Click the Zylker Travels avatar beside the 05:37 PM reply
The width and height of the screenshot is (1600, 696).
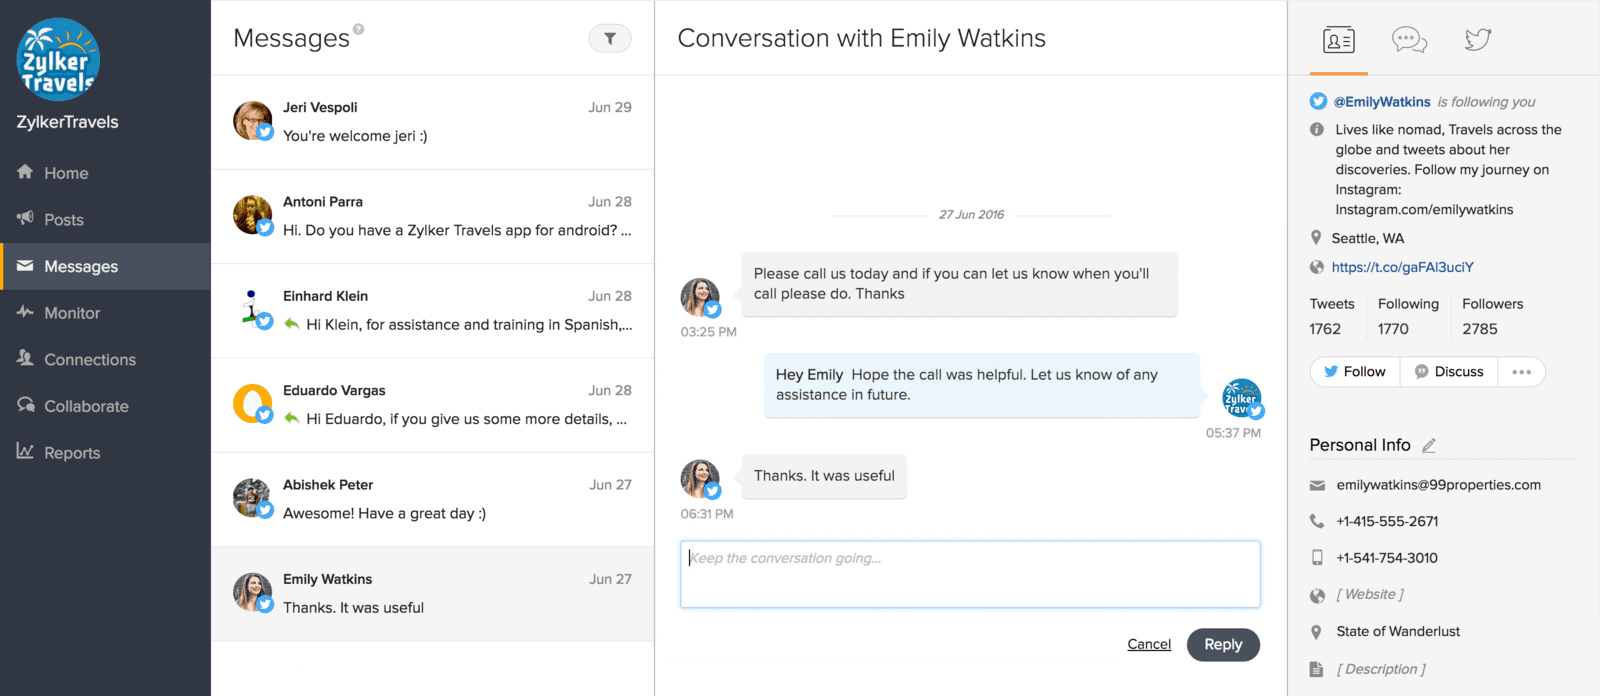click(1241, 399)
